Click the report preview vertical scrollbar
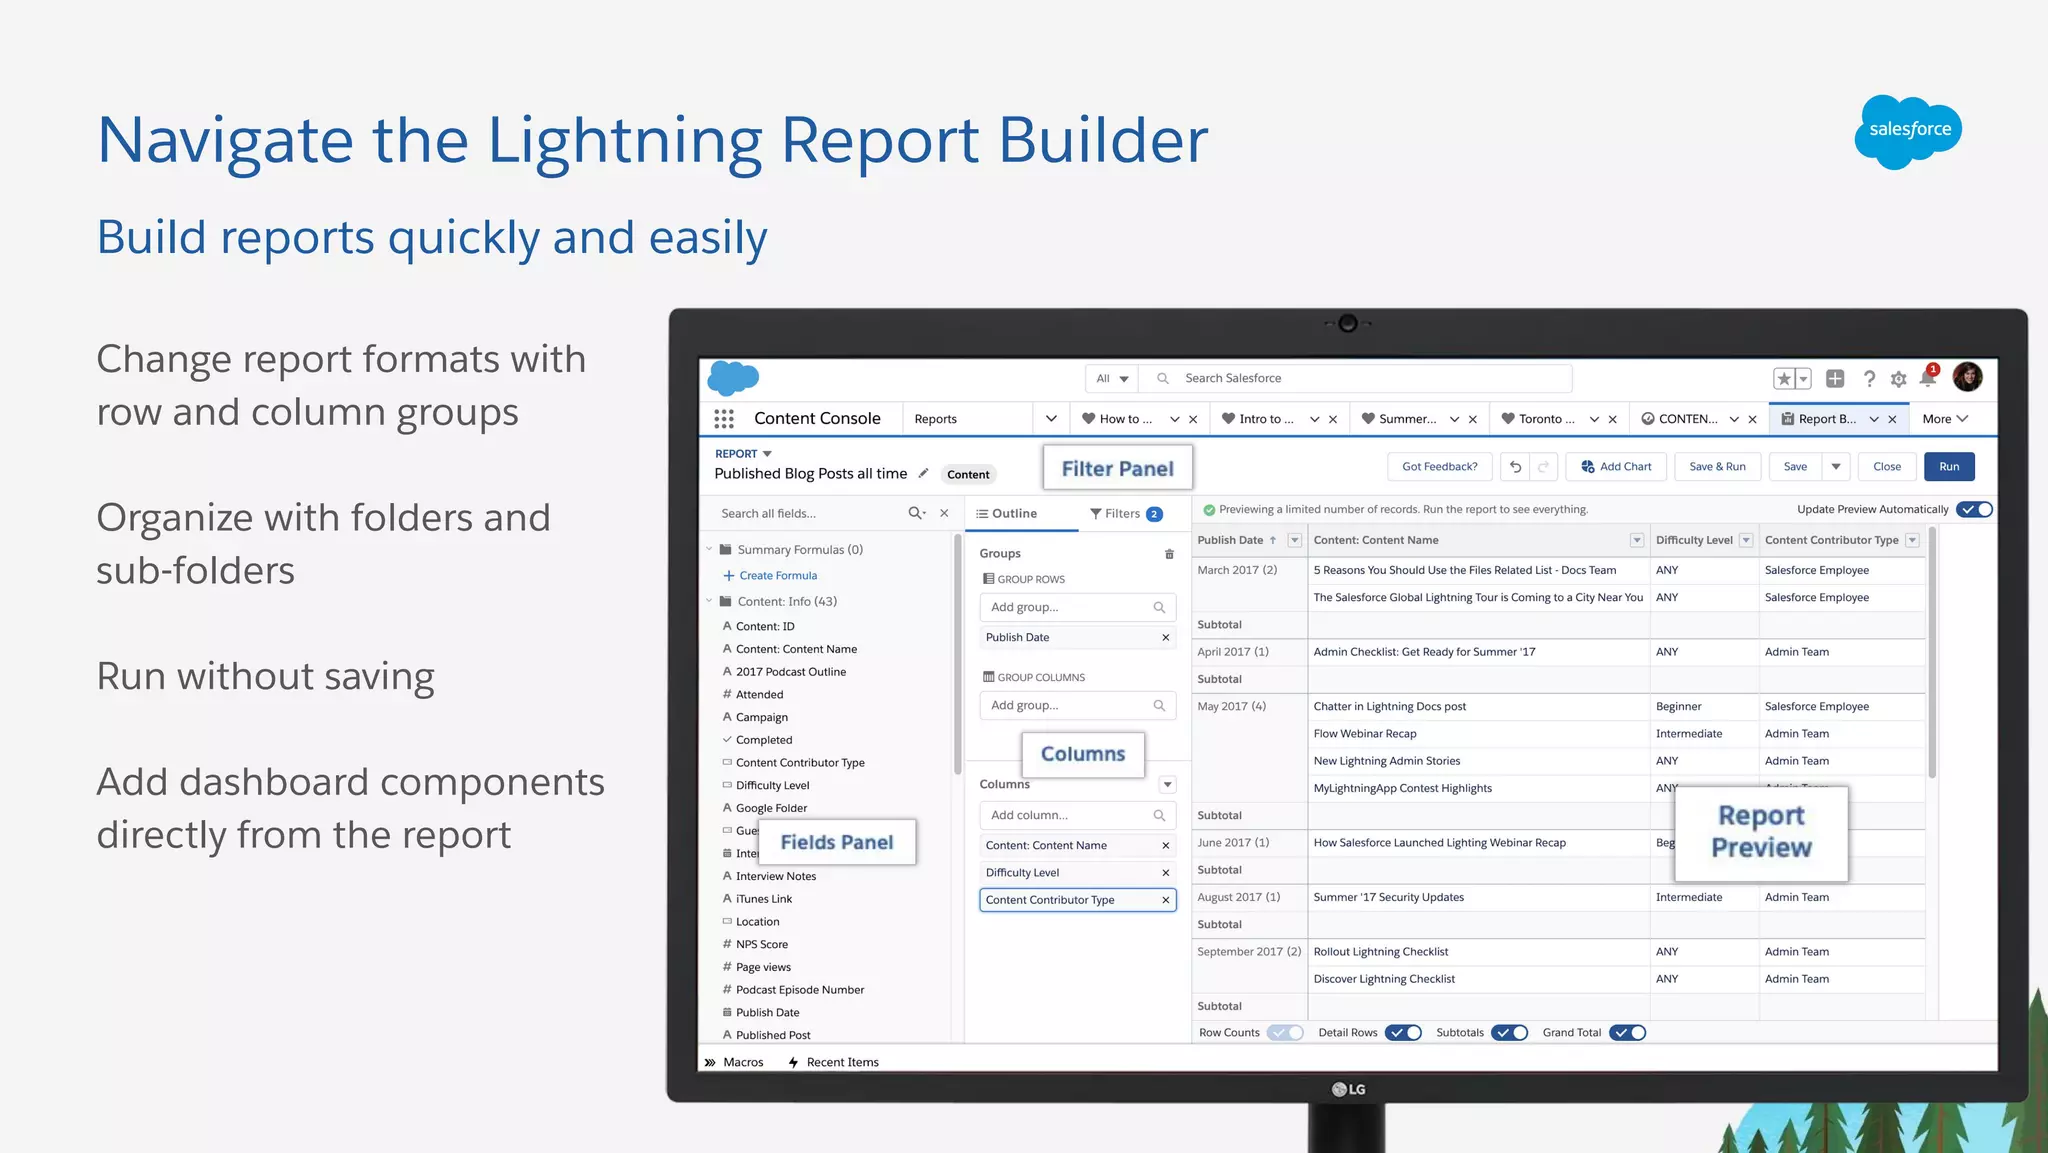 point(1932,653)
